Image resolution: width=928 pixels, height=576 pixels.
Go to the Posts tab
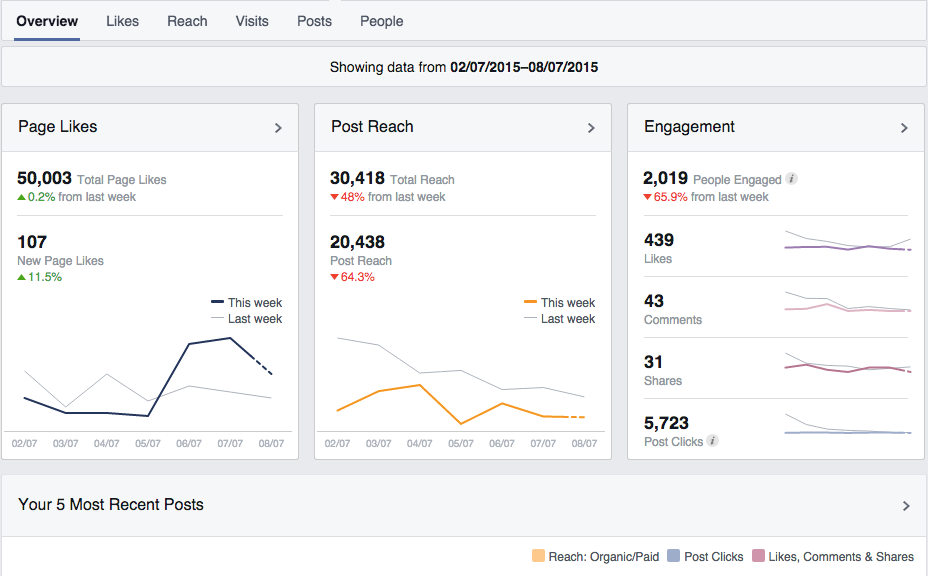(x=314, y=21)
